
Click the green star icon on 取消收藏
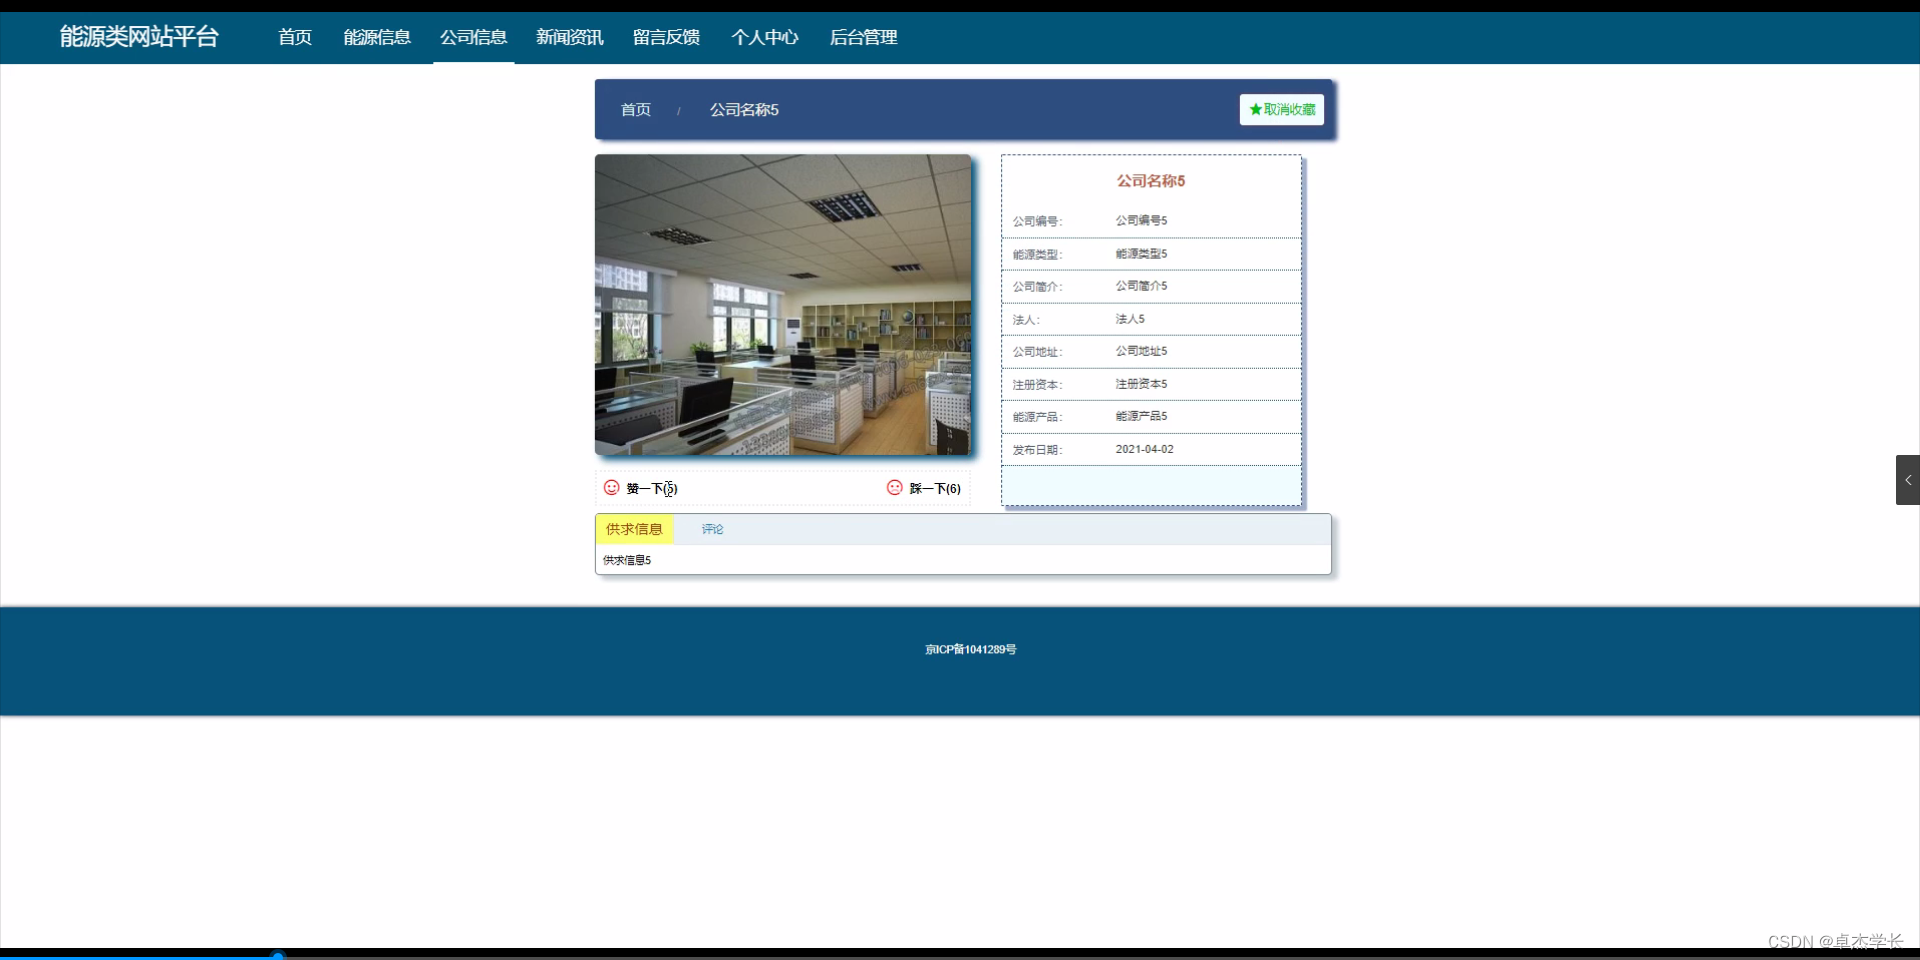point(1255,110)
